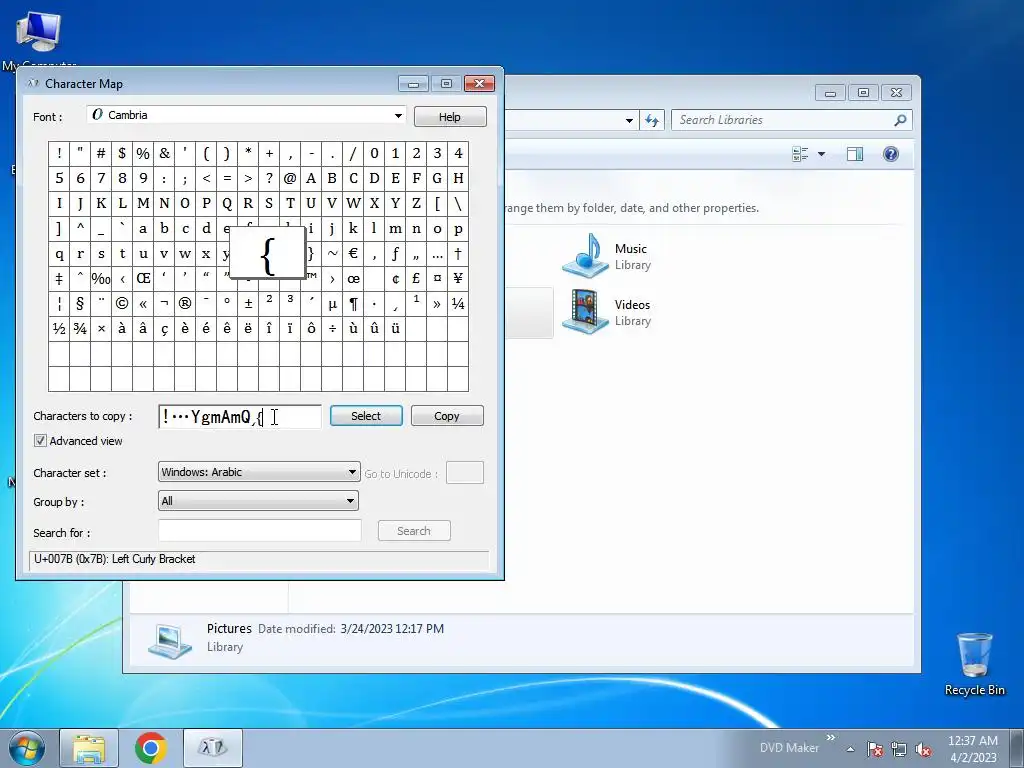Click the Change your view icon
Screen dimensions: 1024x768
[x=800, y=154]
